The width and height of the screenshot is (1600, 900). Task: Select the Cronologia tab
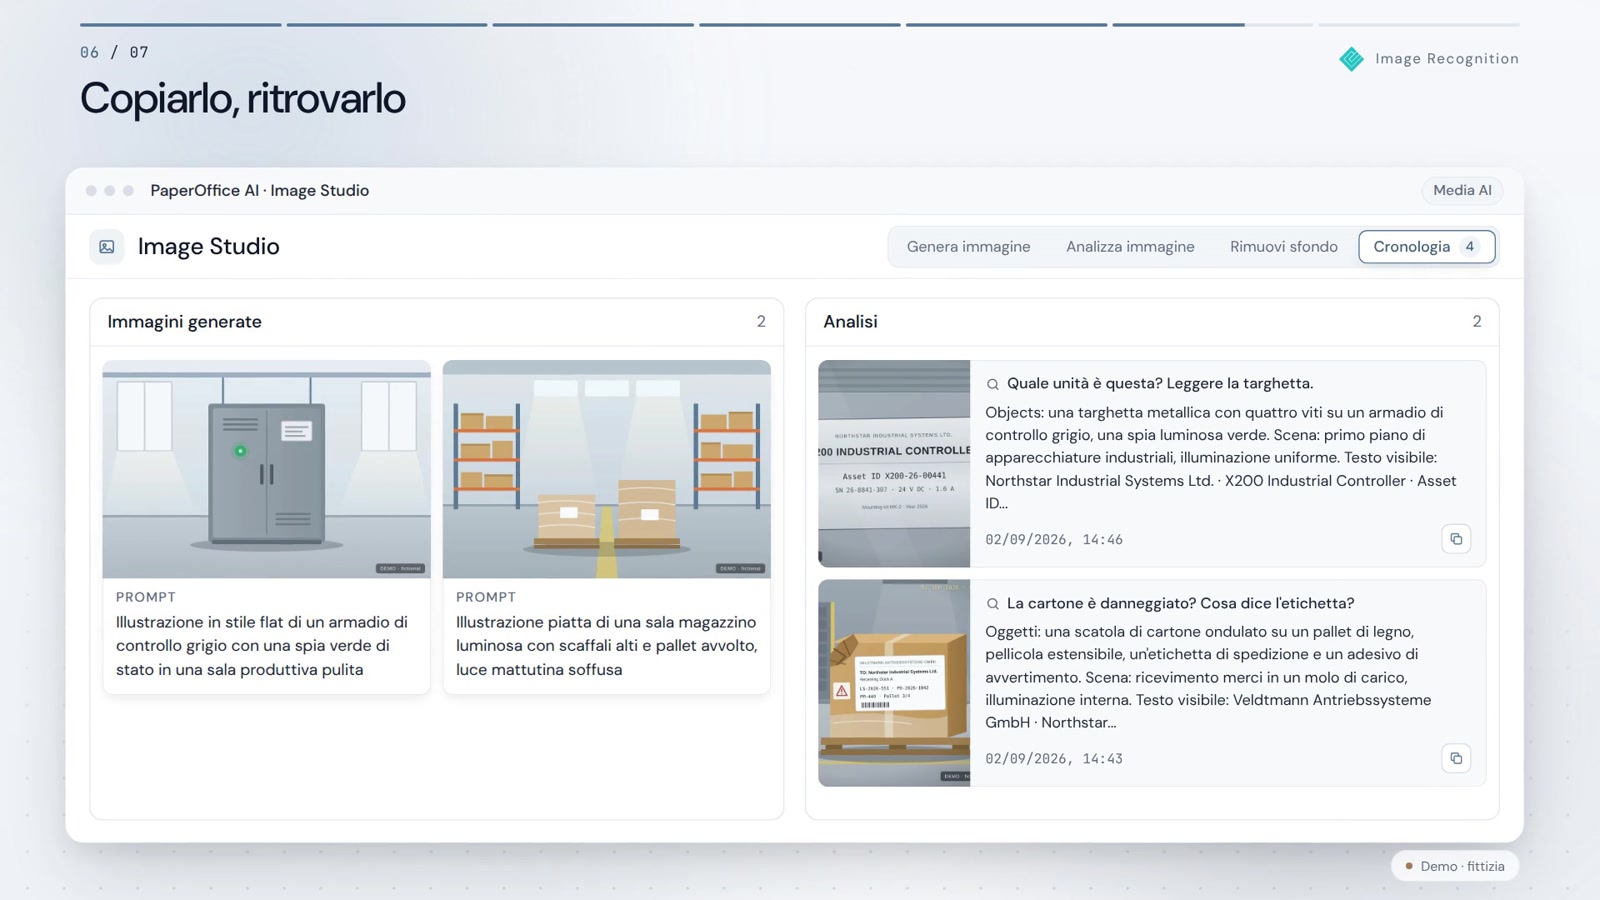pos(1427,247)
